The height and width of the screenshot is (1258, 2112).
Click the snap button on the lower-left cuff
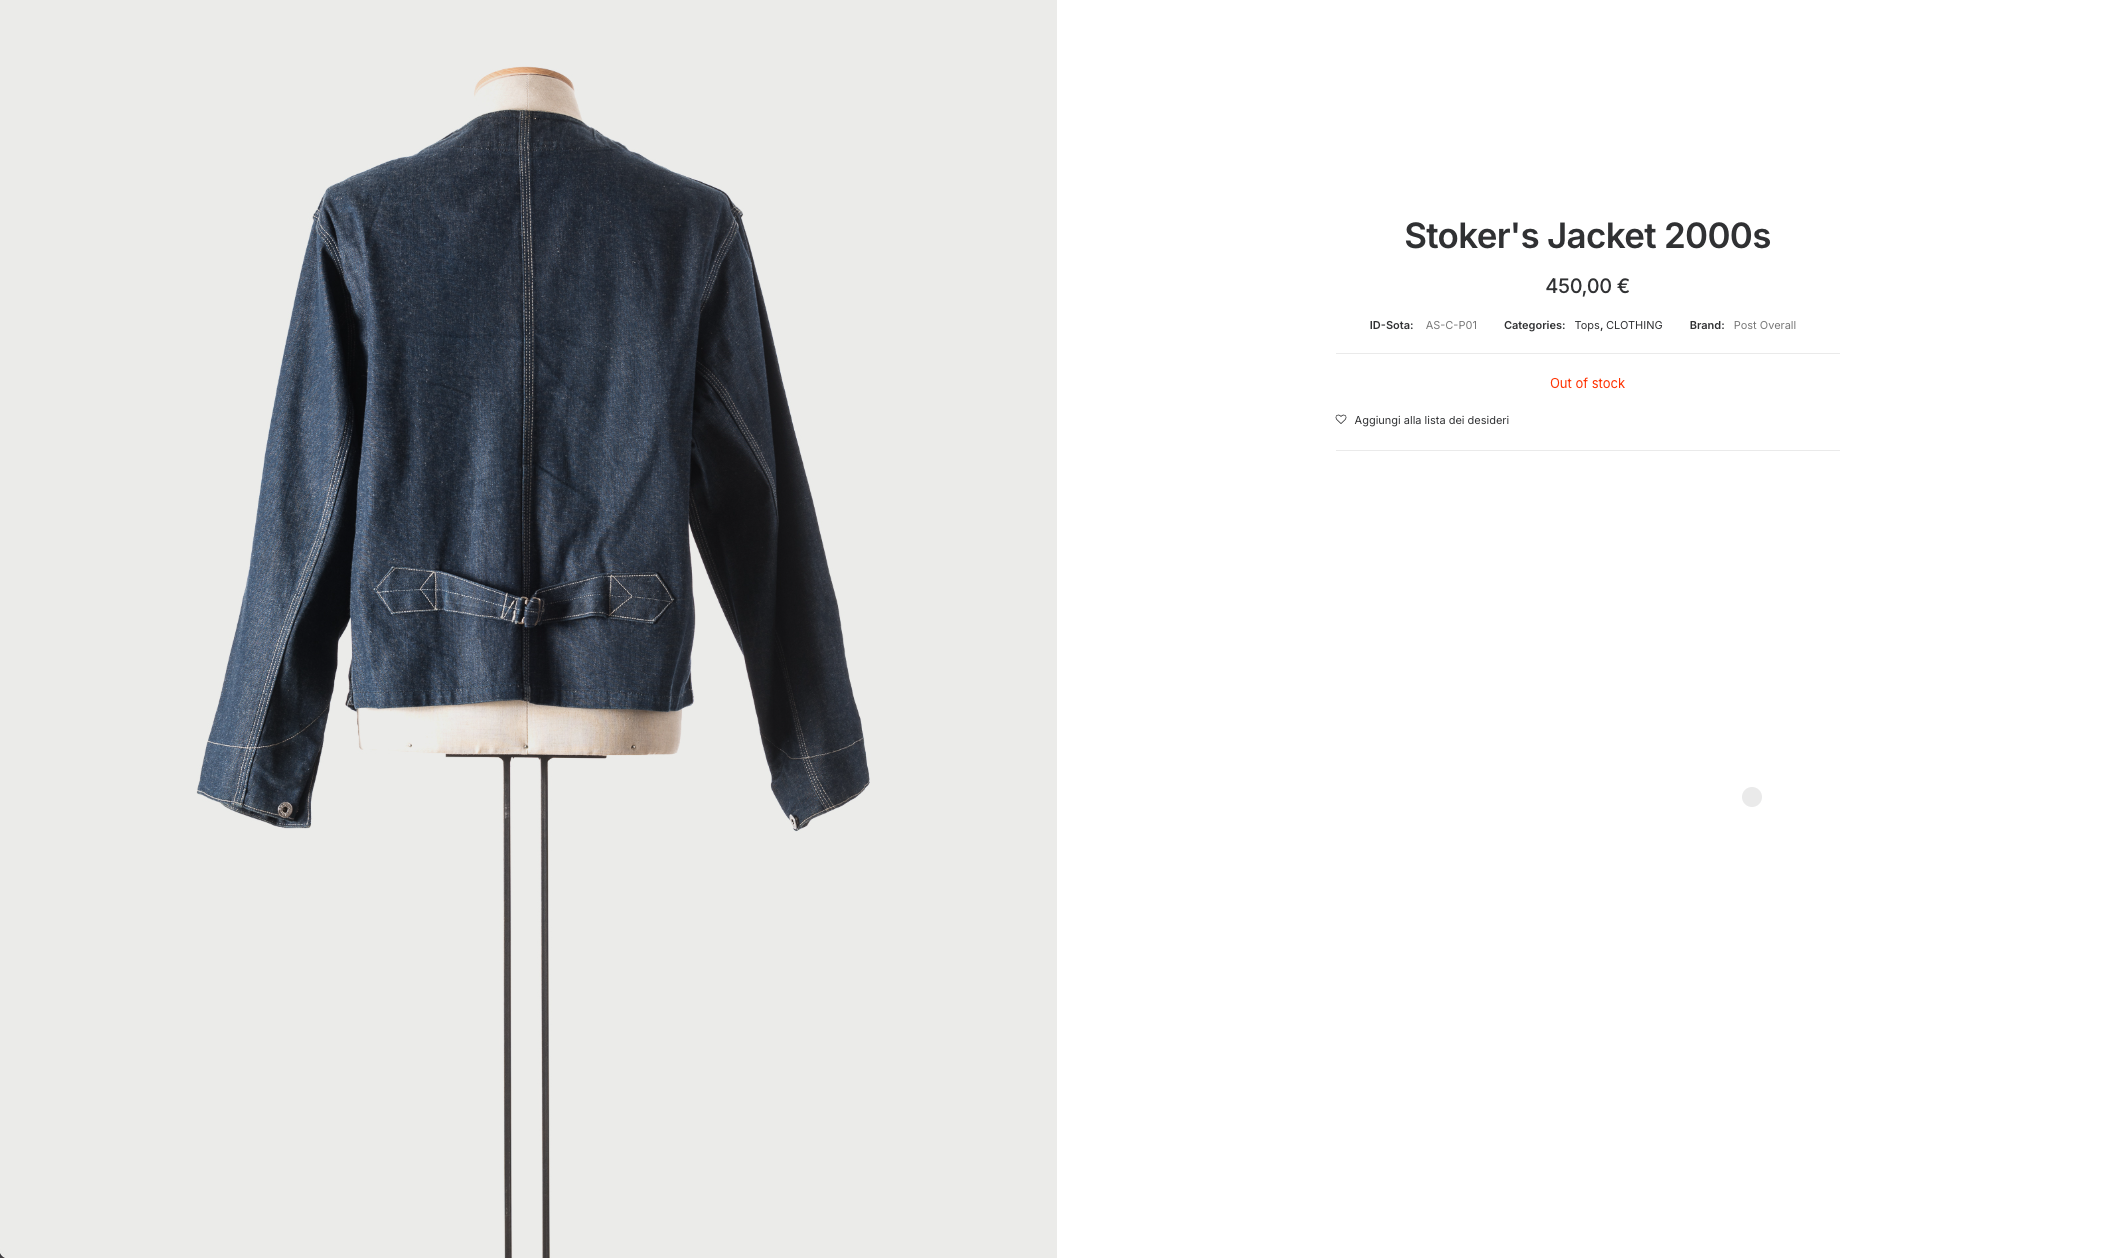(x=285, y=809)
